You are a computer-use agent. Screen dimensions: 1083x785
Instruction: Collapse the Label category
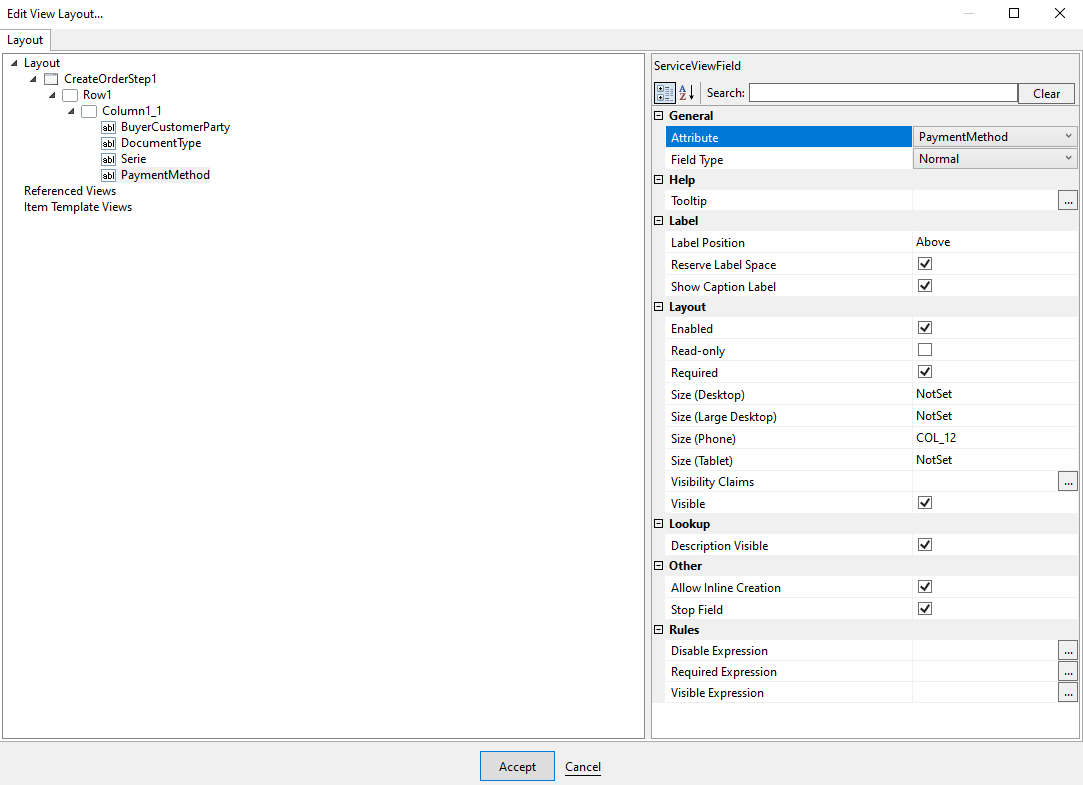pyautogui.click(x=659, y=221)
